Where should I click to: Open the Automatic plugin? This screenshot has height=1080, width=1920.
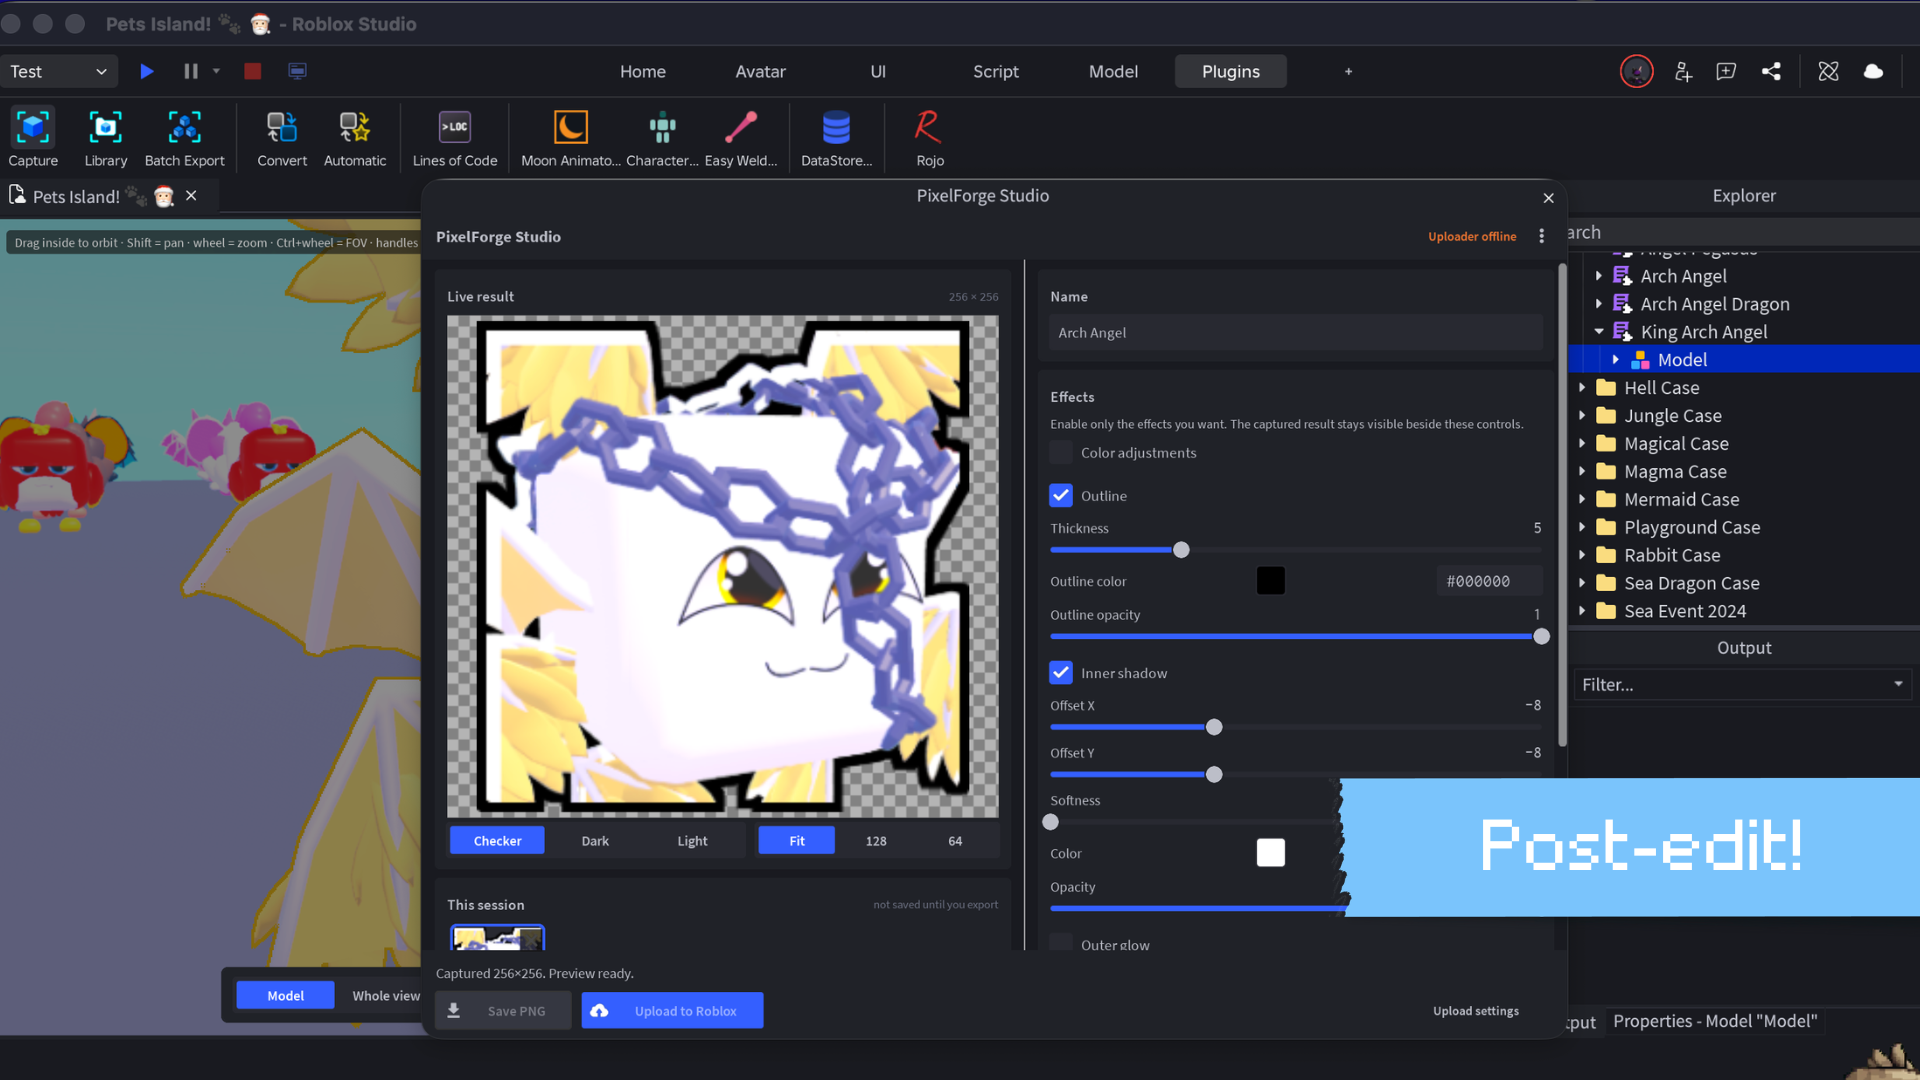(355, 138)
